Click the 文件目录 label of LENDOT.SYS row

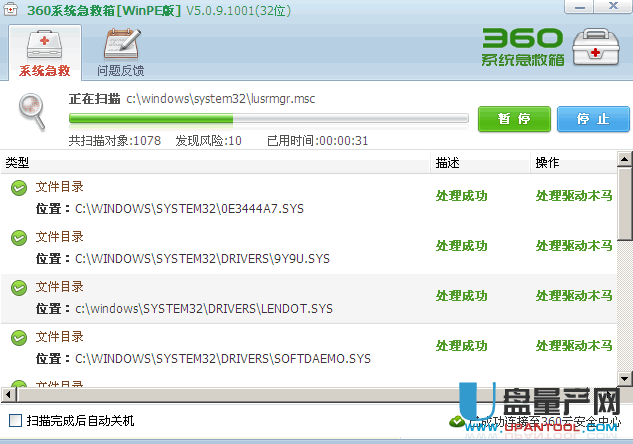tap(60, 287)
